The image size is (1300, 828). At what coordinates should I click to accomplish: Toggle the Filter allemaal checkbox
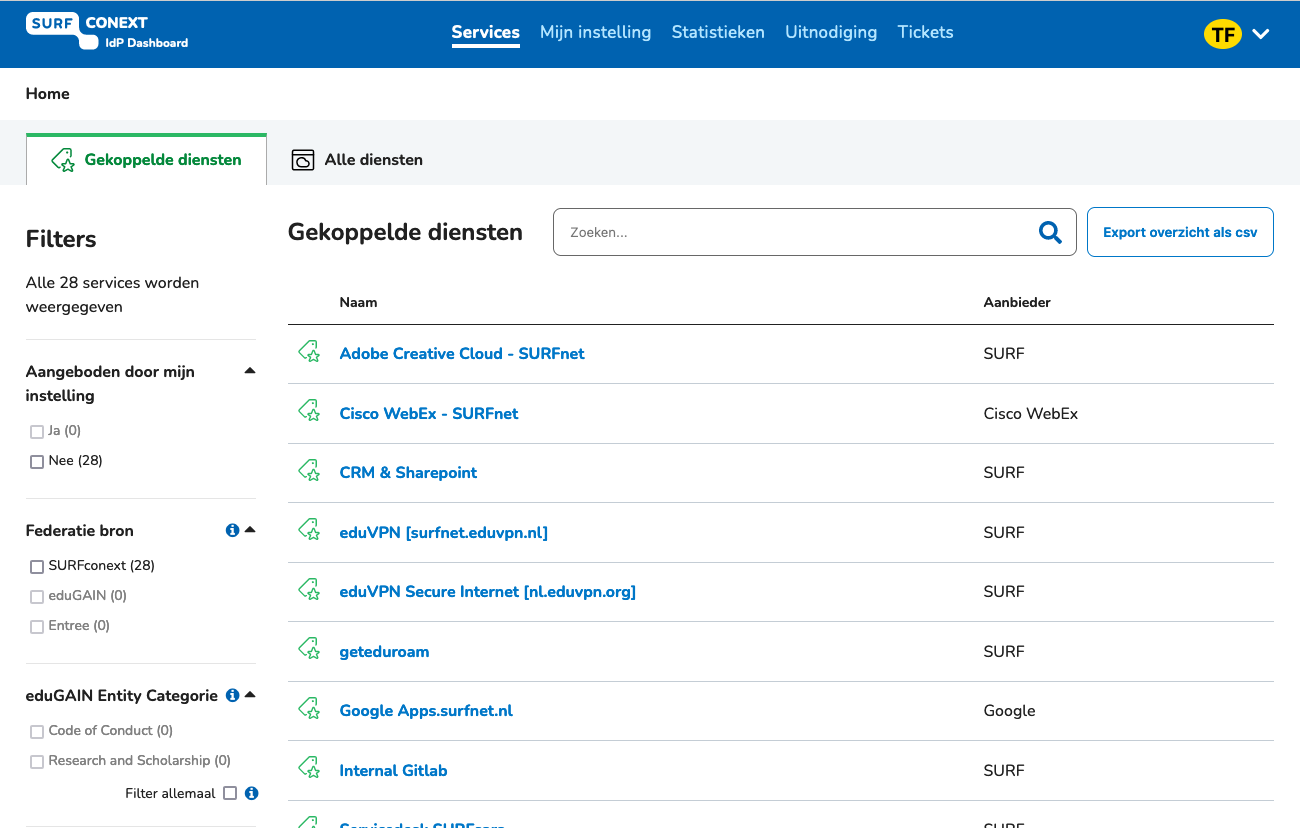pos(230,793)
